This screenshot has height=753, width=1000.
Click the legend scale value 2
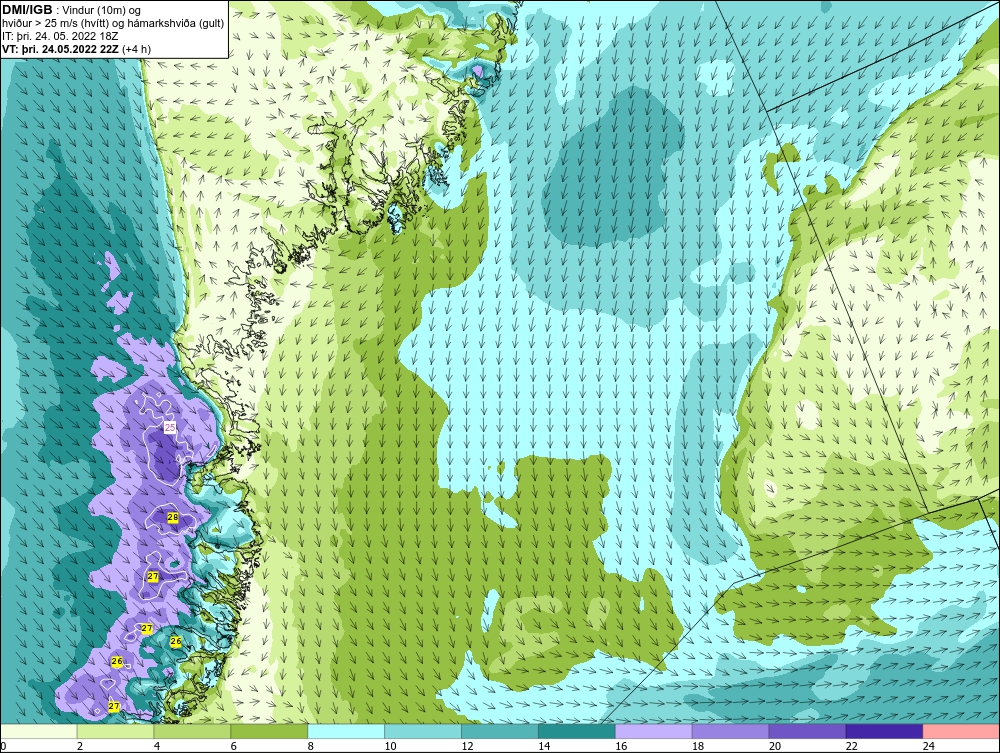coord(80,746)
